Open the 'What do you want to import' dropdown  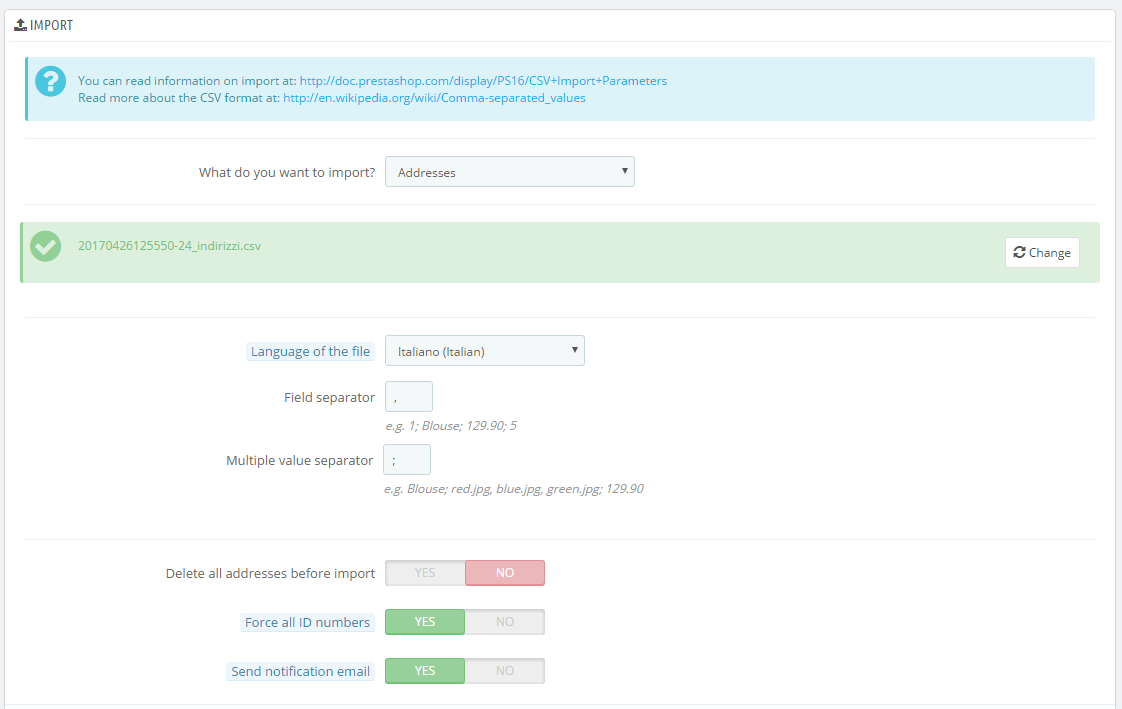coord(509,172)
